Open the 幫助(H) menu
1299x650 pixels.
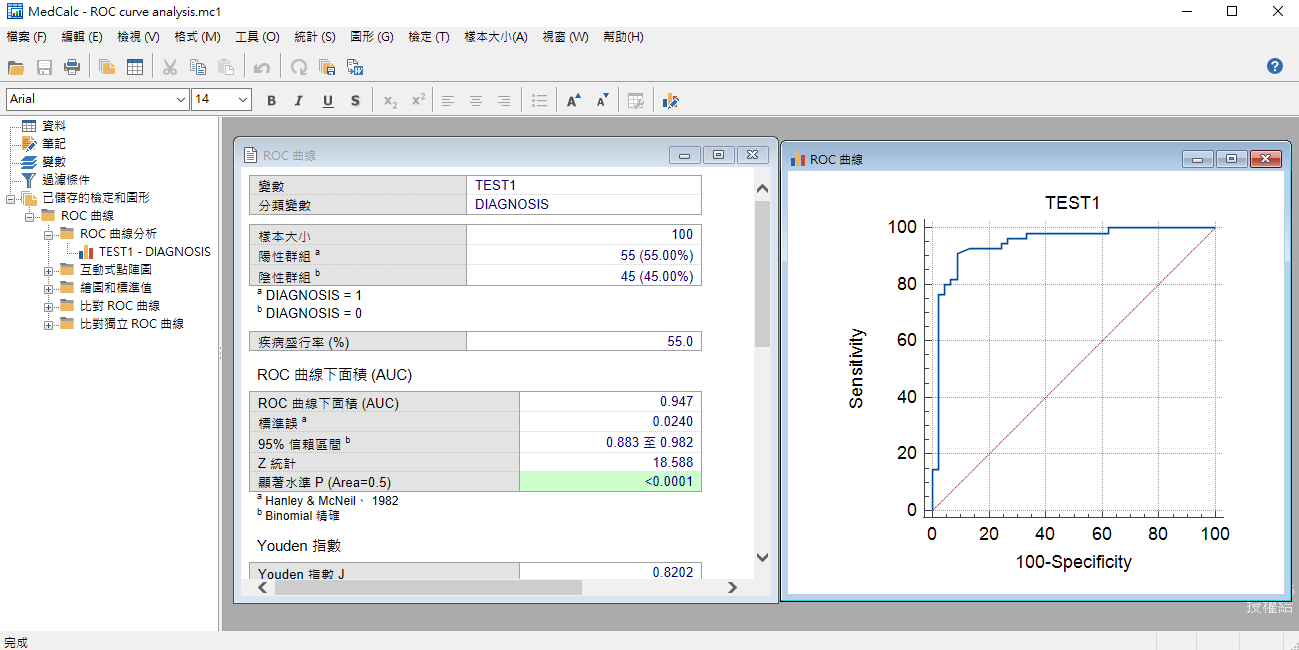click(x=623, y=37)
